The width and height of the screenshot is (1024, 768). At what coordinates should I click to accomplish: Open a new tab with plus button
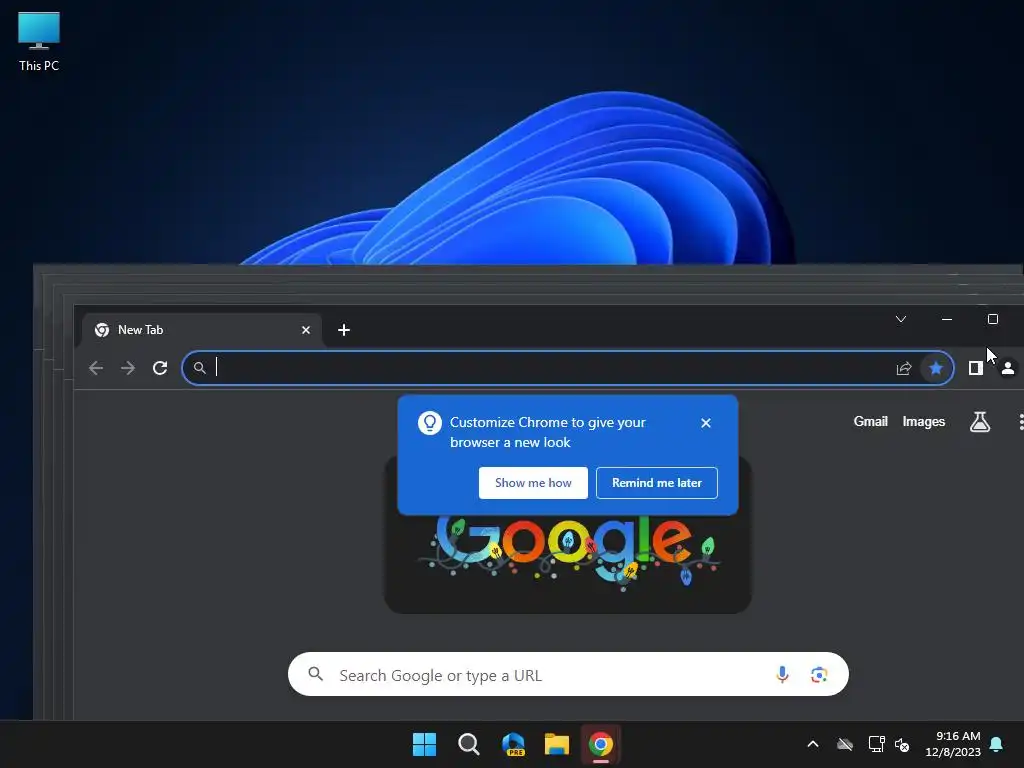point(344,330)
